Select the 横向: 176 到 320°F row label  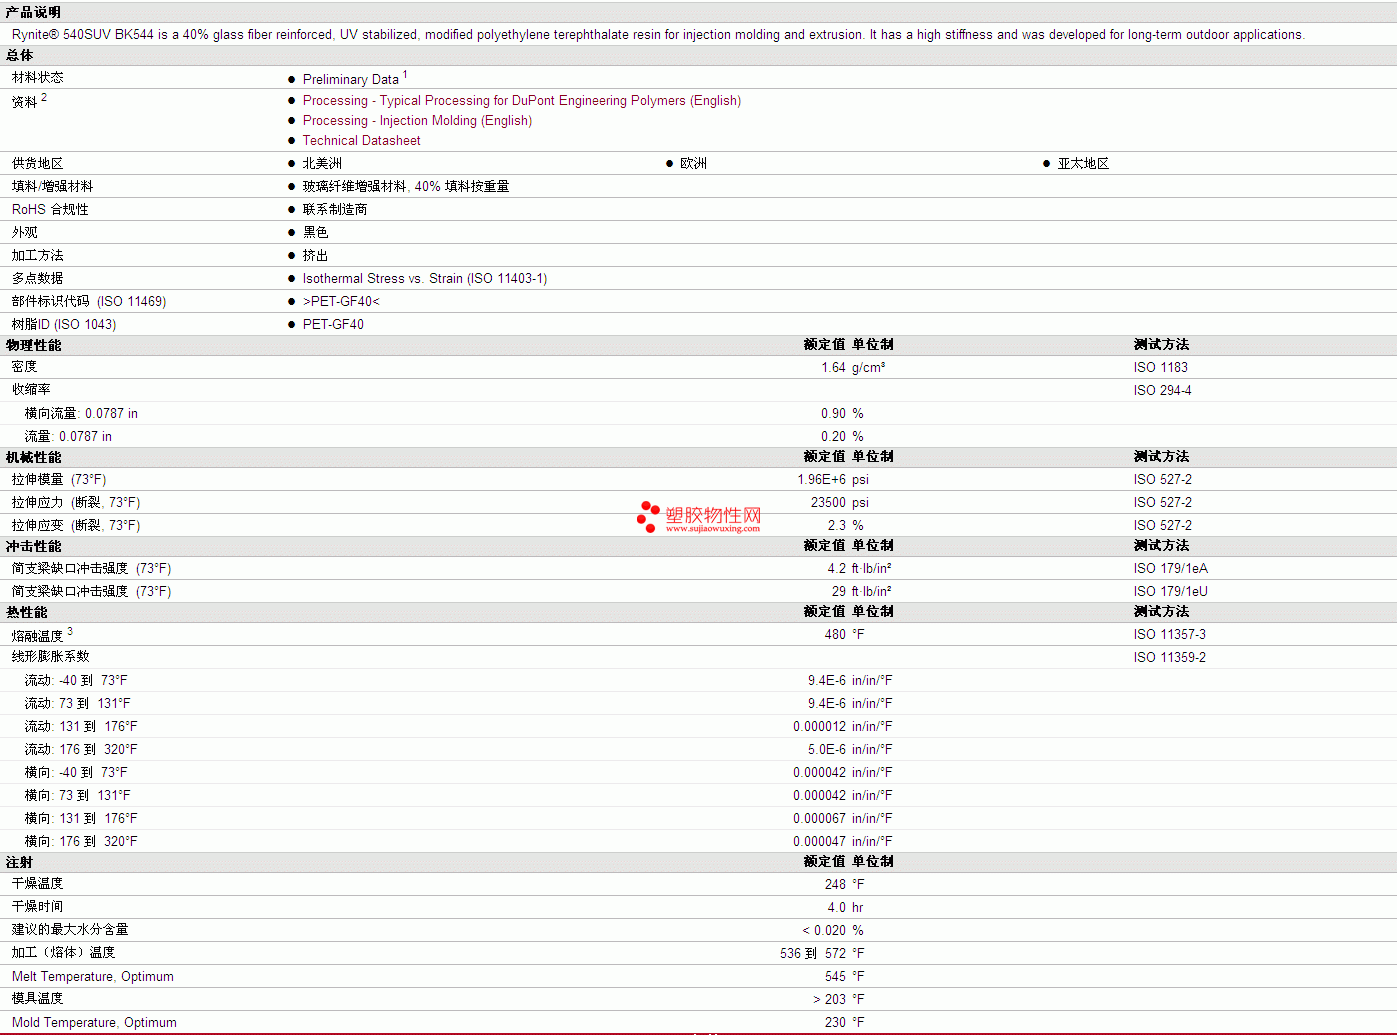[81, 842]
